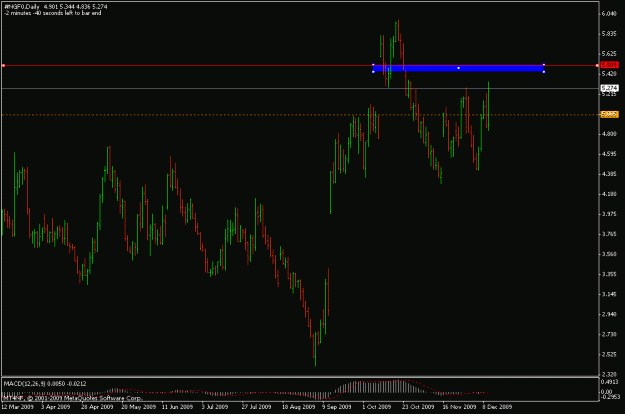Click the 2.525 price scale label

(x=609, y=355)
